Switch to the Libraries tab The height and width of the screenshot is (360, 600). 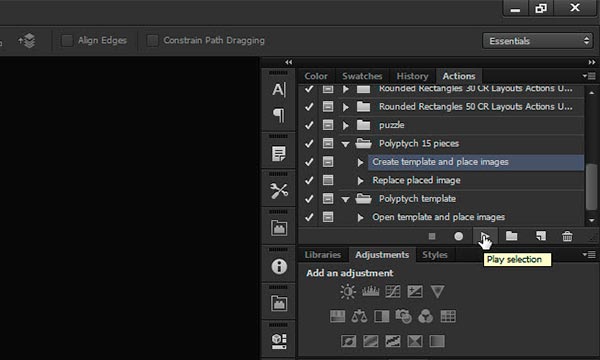click(323, 255)
